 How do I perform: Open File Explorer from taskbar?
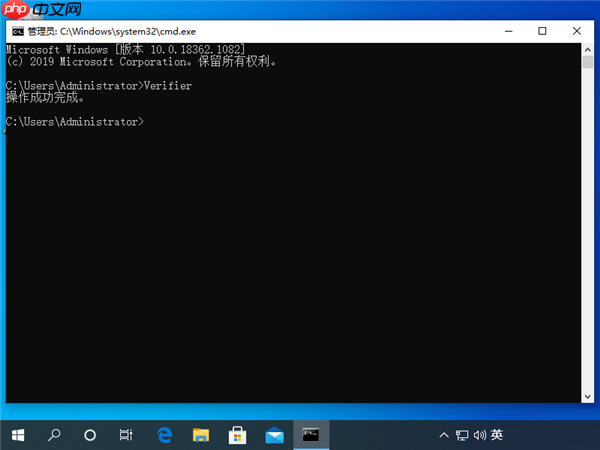[x=201, y=435]
